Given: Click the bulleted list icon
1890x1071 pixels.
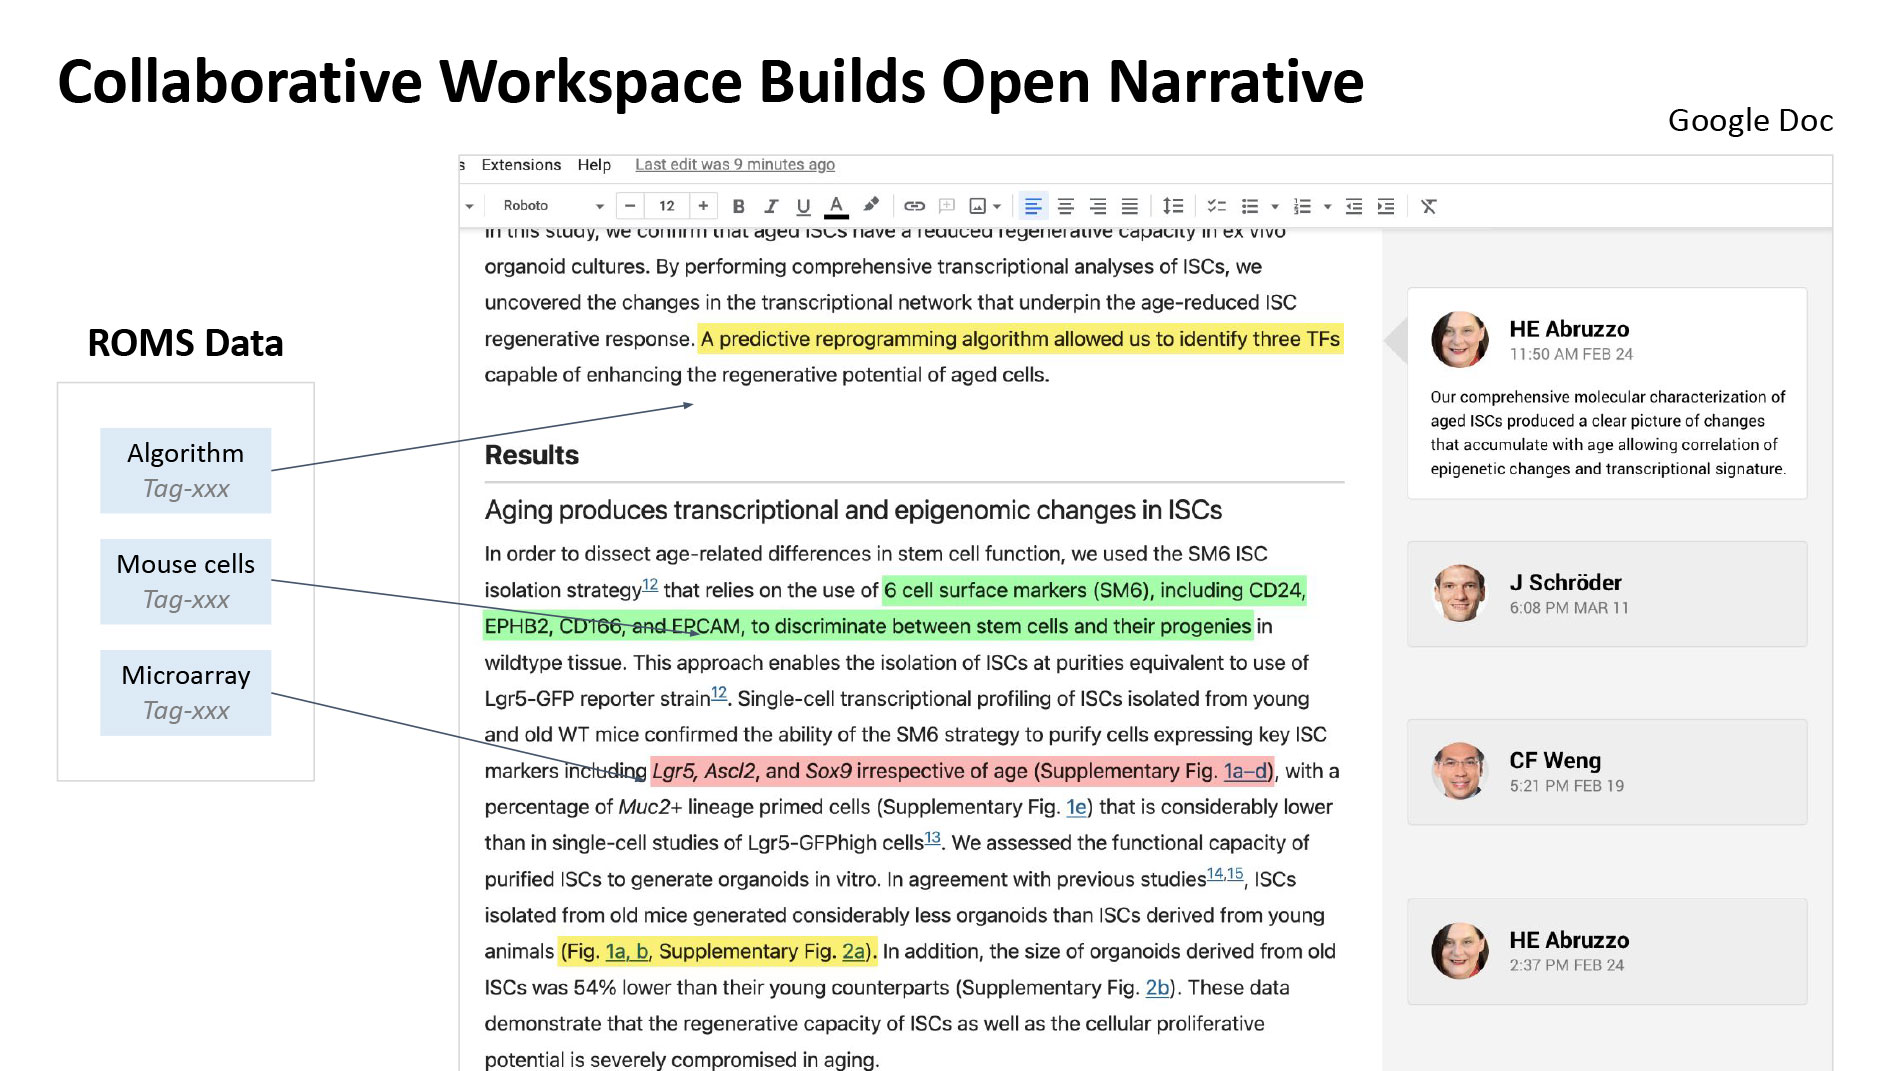Looking at the screenshot, I should coord(1250,206).
